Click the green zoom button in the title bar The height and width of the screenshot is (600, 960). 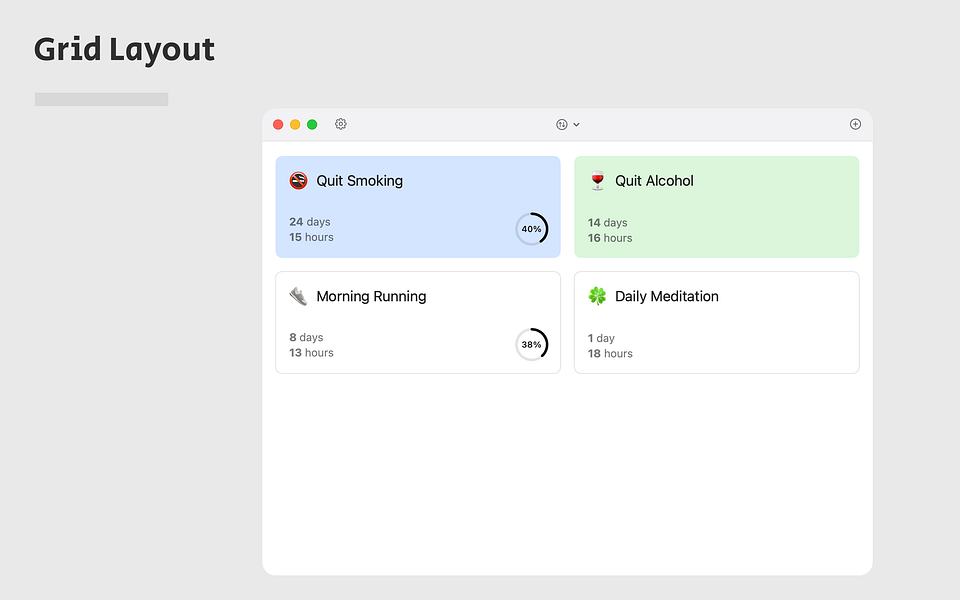click(312, 124)
